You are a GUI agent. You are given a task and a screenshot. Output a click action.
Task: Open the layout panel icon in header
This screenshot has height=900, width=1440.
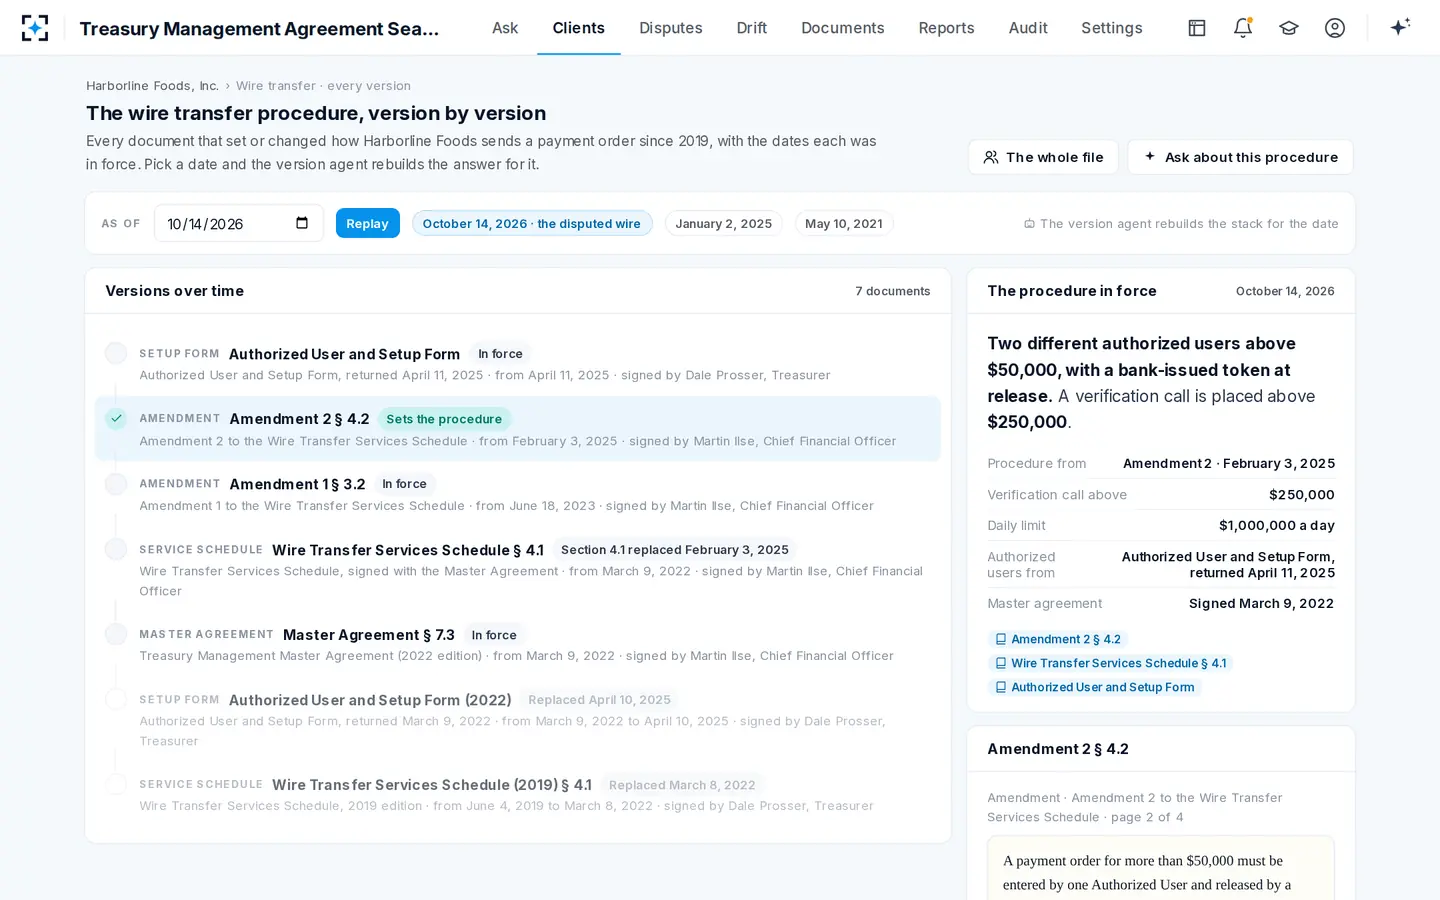click(1197, 28)
